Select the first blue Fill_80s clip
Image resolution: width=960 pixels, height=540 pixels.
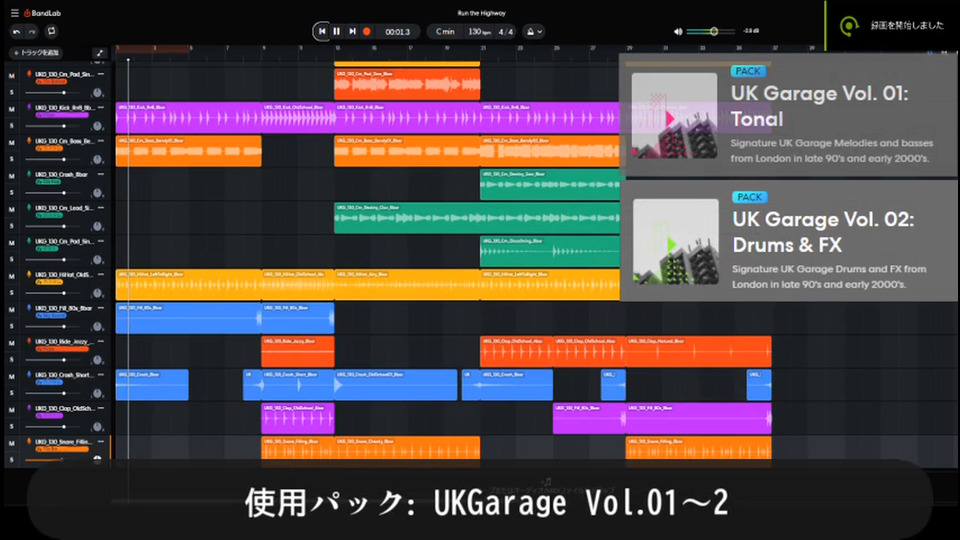tap(189, 318)
